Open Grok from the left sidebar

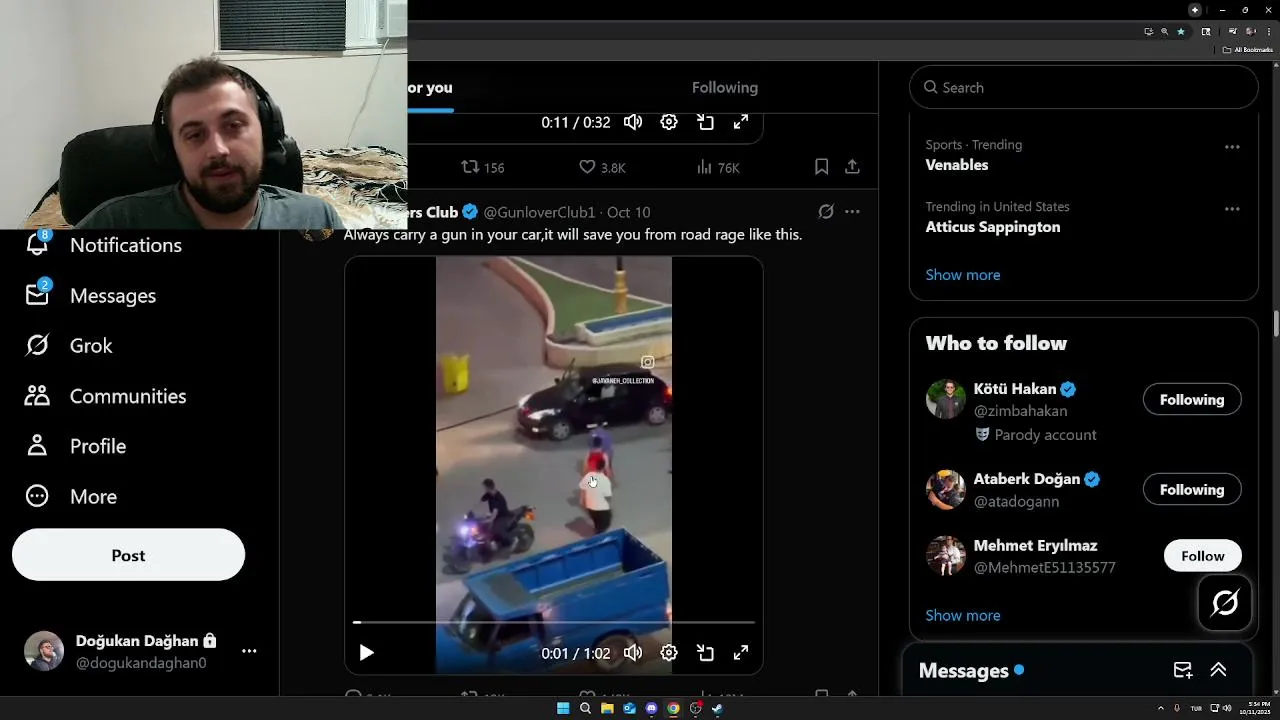point(70,346)
